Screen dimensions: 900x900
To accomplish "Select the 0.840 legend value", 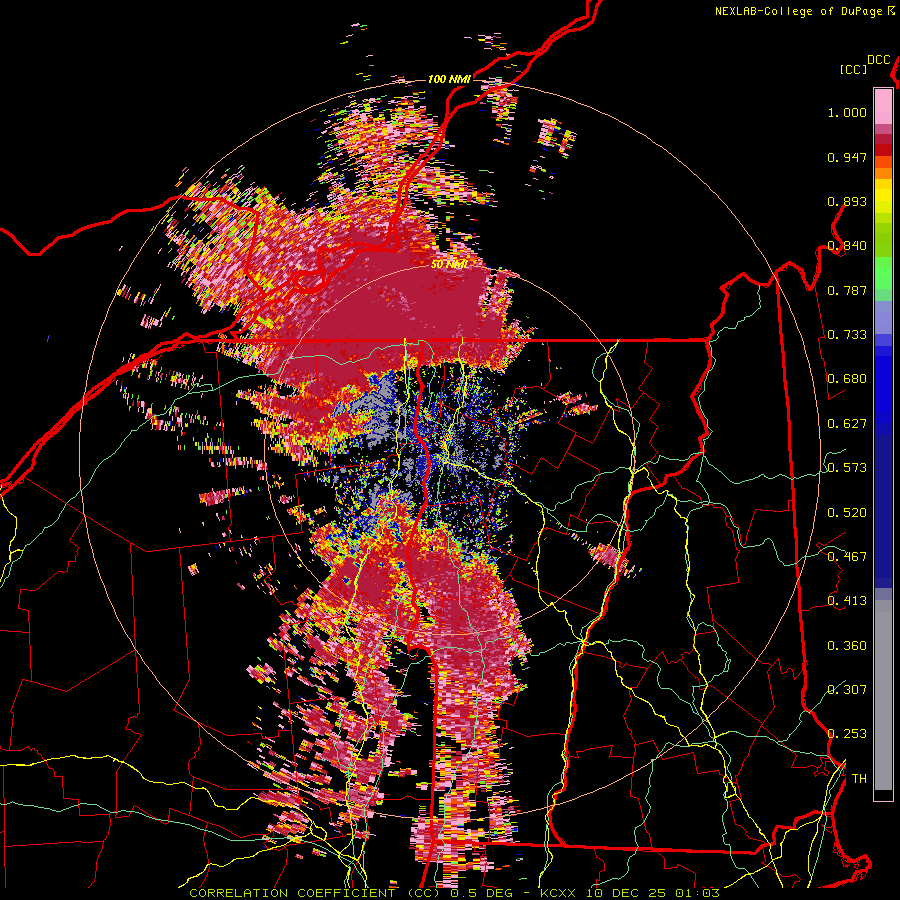I will (x=847, y=246).
